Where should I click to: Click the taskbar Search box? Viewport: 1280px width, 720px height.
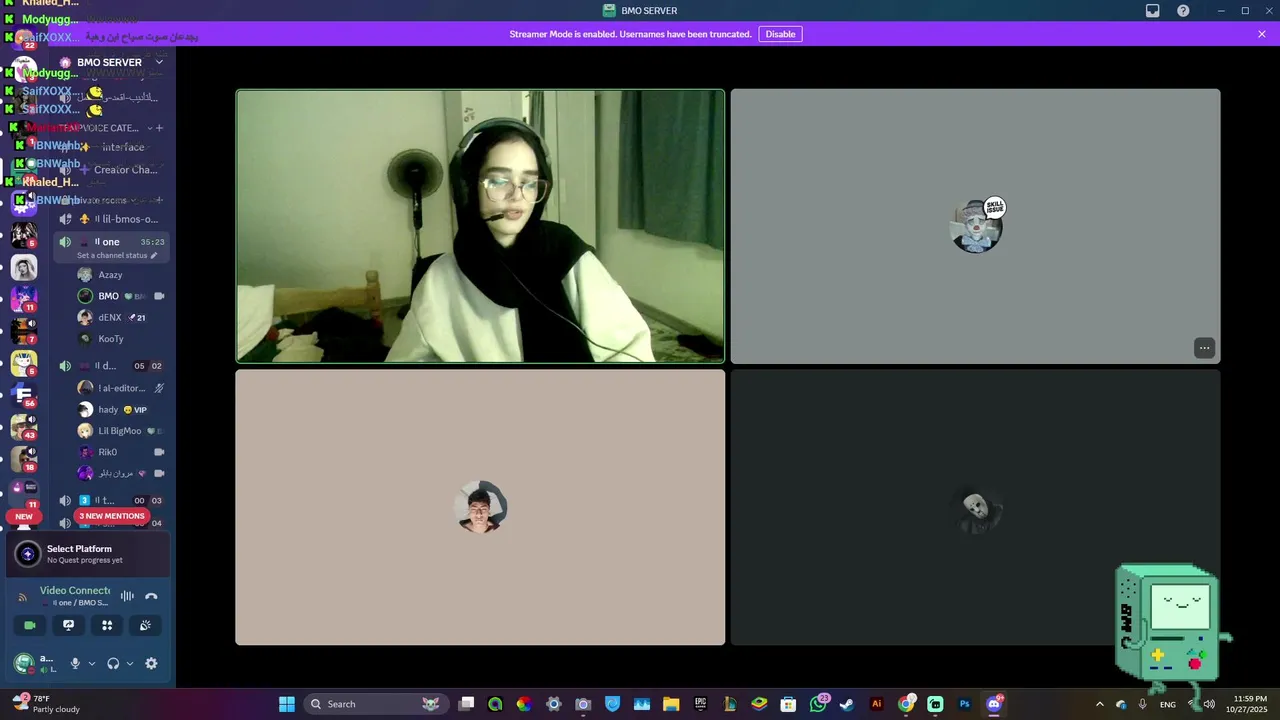[x=375, y=704]
